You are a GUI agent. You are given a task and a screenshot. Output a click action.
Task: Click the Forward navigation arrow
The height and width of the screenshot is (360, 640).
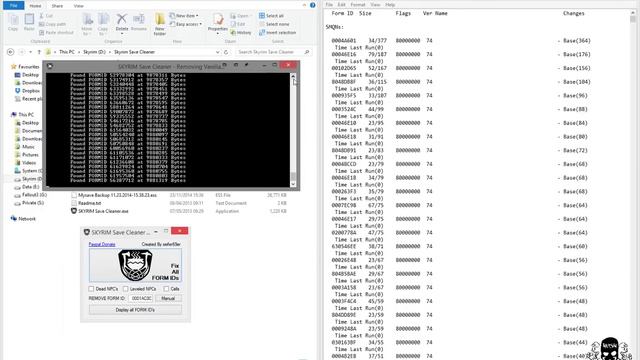[22, 52]
